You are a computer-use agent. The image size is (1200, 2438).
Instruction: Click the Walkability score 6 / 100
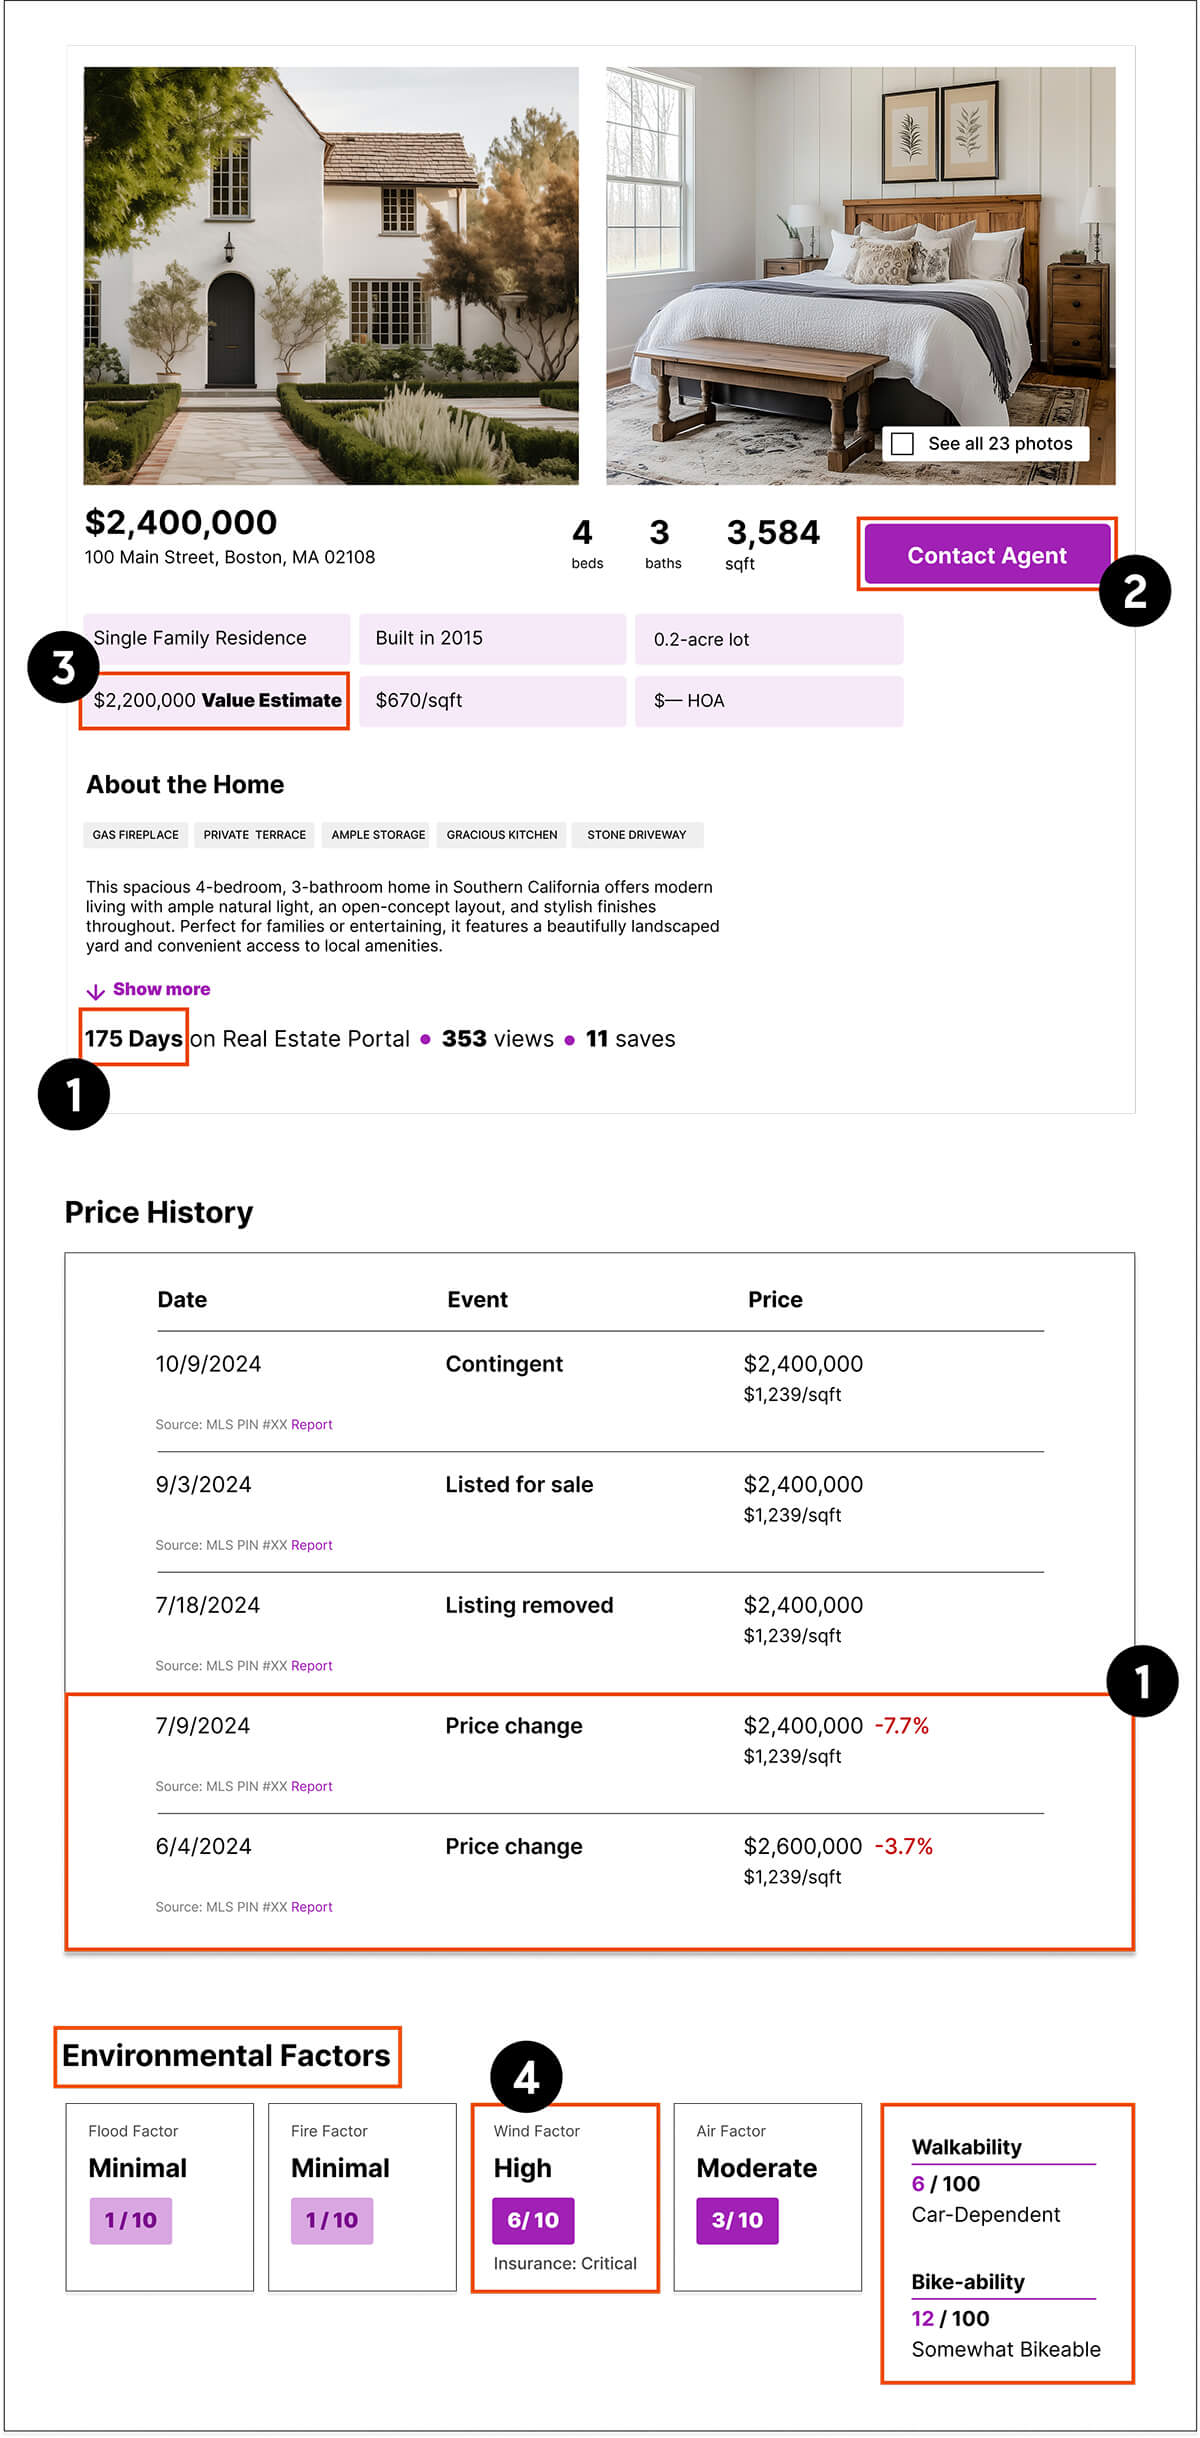946,2184
